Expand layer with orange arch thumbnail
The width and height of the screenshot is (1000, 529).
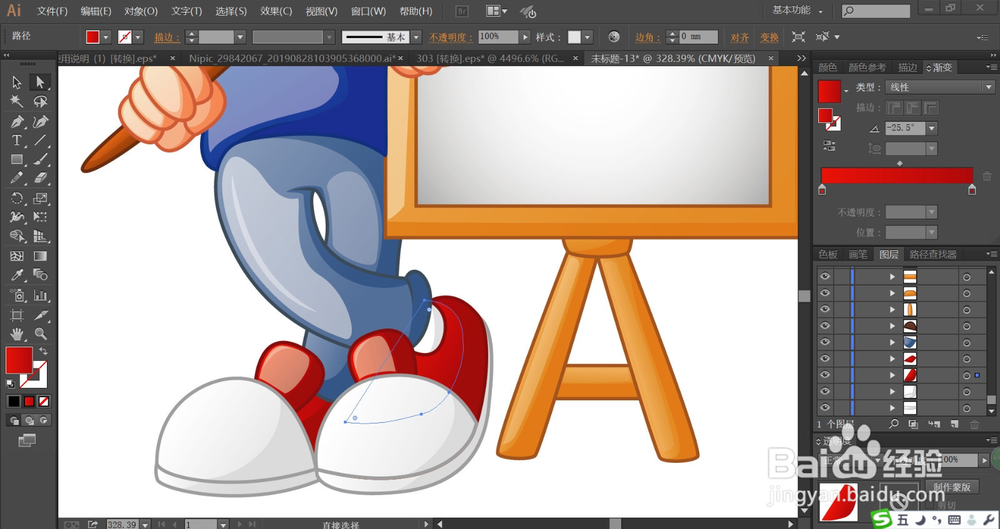(892, 293)
